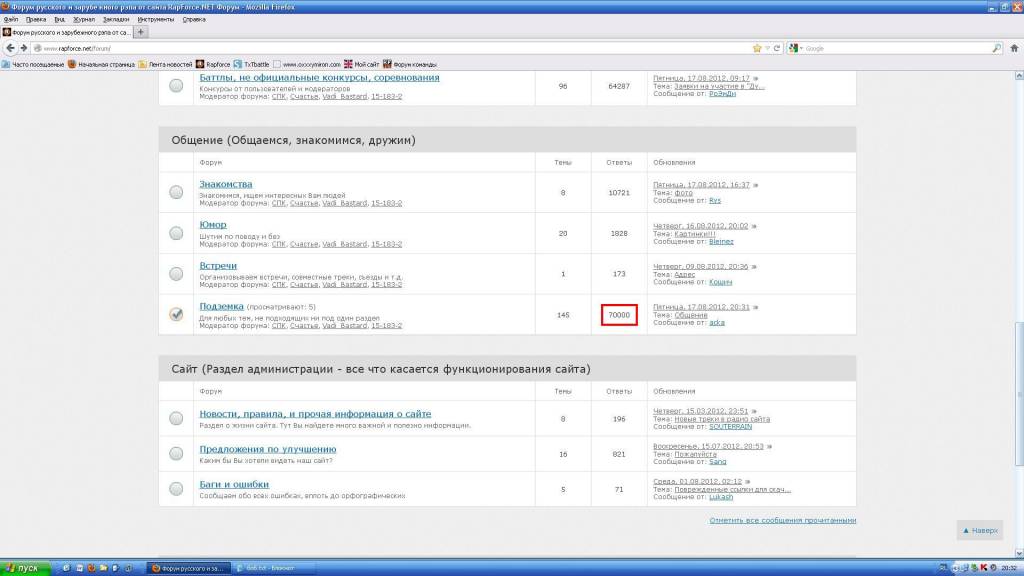Screen dimensions: 1024x576
Task: Click the scrollbar down arrow
Action: point(1019,553)
